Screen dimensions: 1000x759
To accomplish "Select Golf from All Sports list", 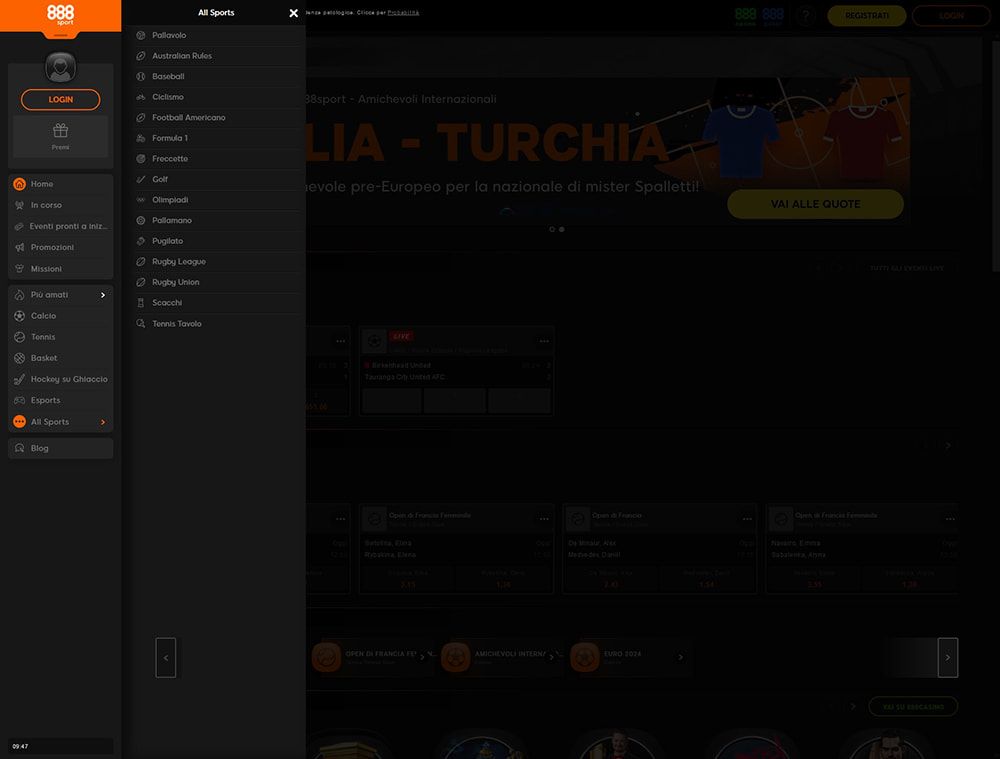I will 217,179.
